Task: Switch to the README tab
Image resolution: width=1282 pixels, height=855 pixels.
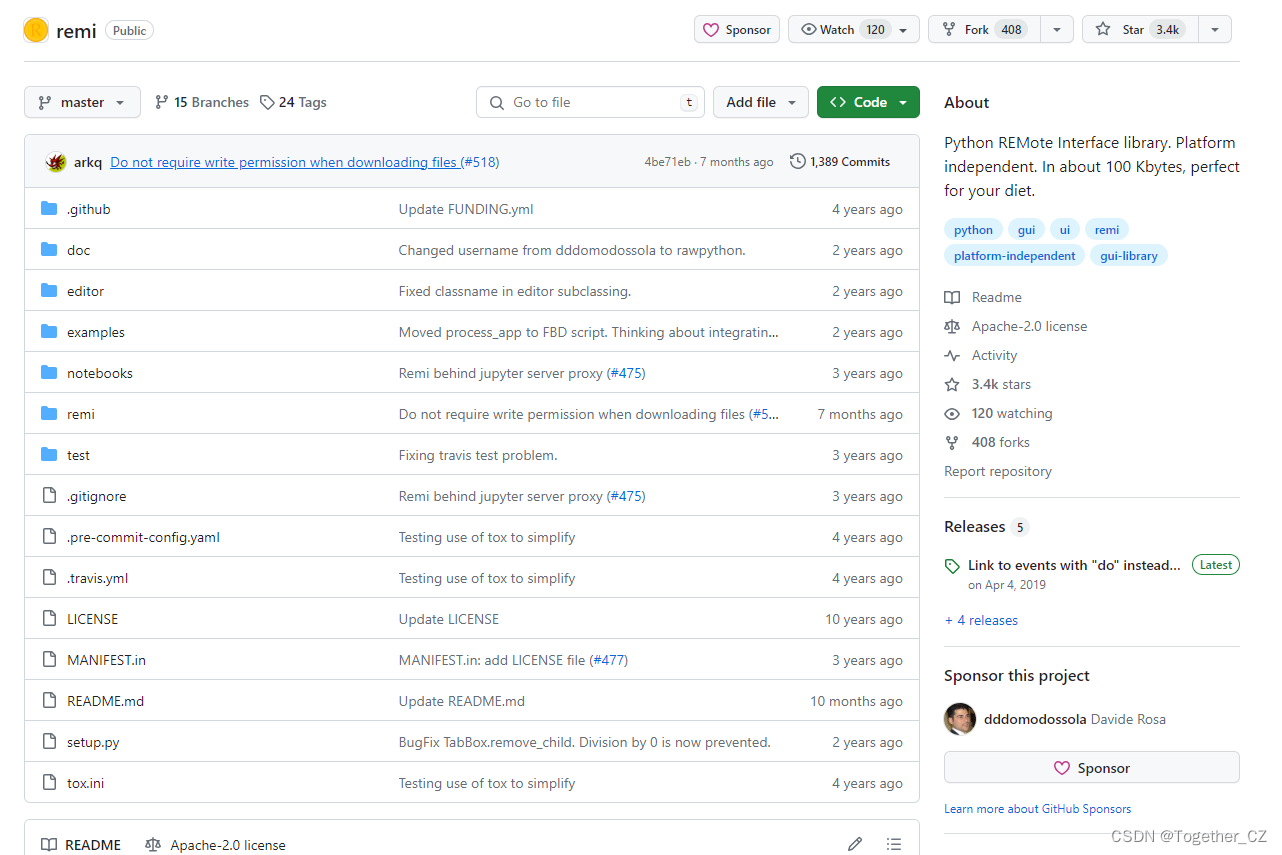Action: tap(81, 845)
